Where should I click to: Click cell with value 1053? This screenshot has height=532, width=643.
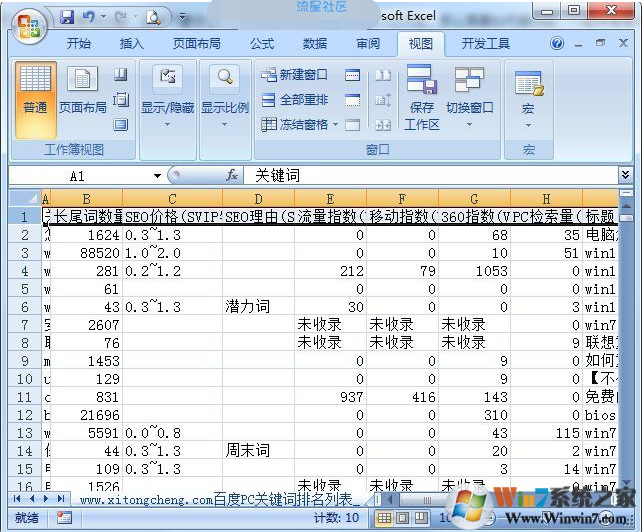tap(474, 271)
